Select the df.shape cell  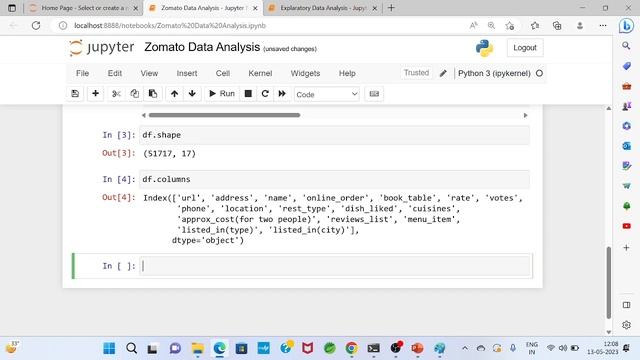click(x=335, y=135)
